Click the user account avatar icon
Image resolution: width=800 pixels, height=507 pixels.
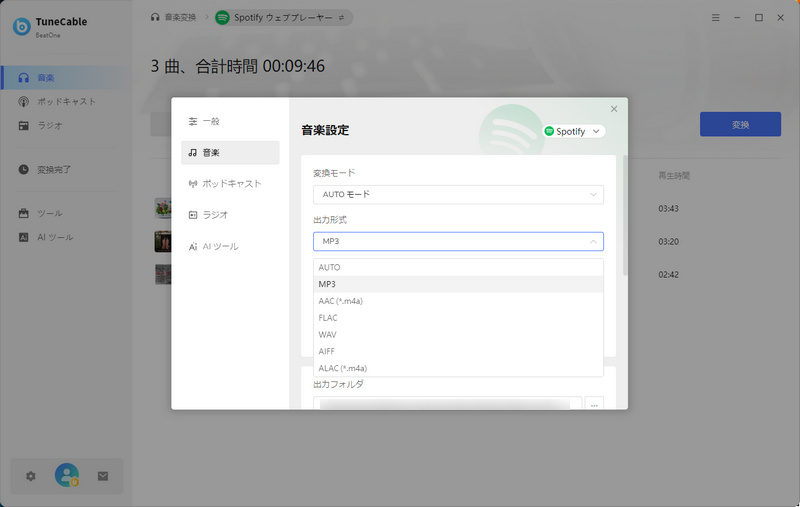tap(67, 475)
